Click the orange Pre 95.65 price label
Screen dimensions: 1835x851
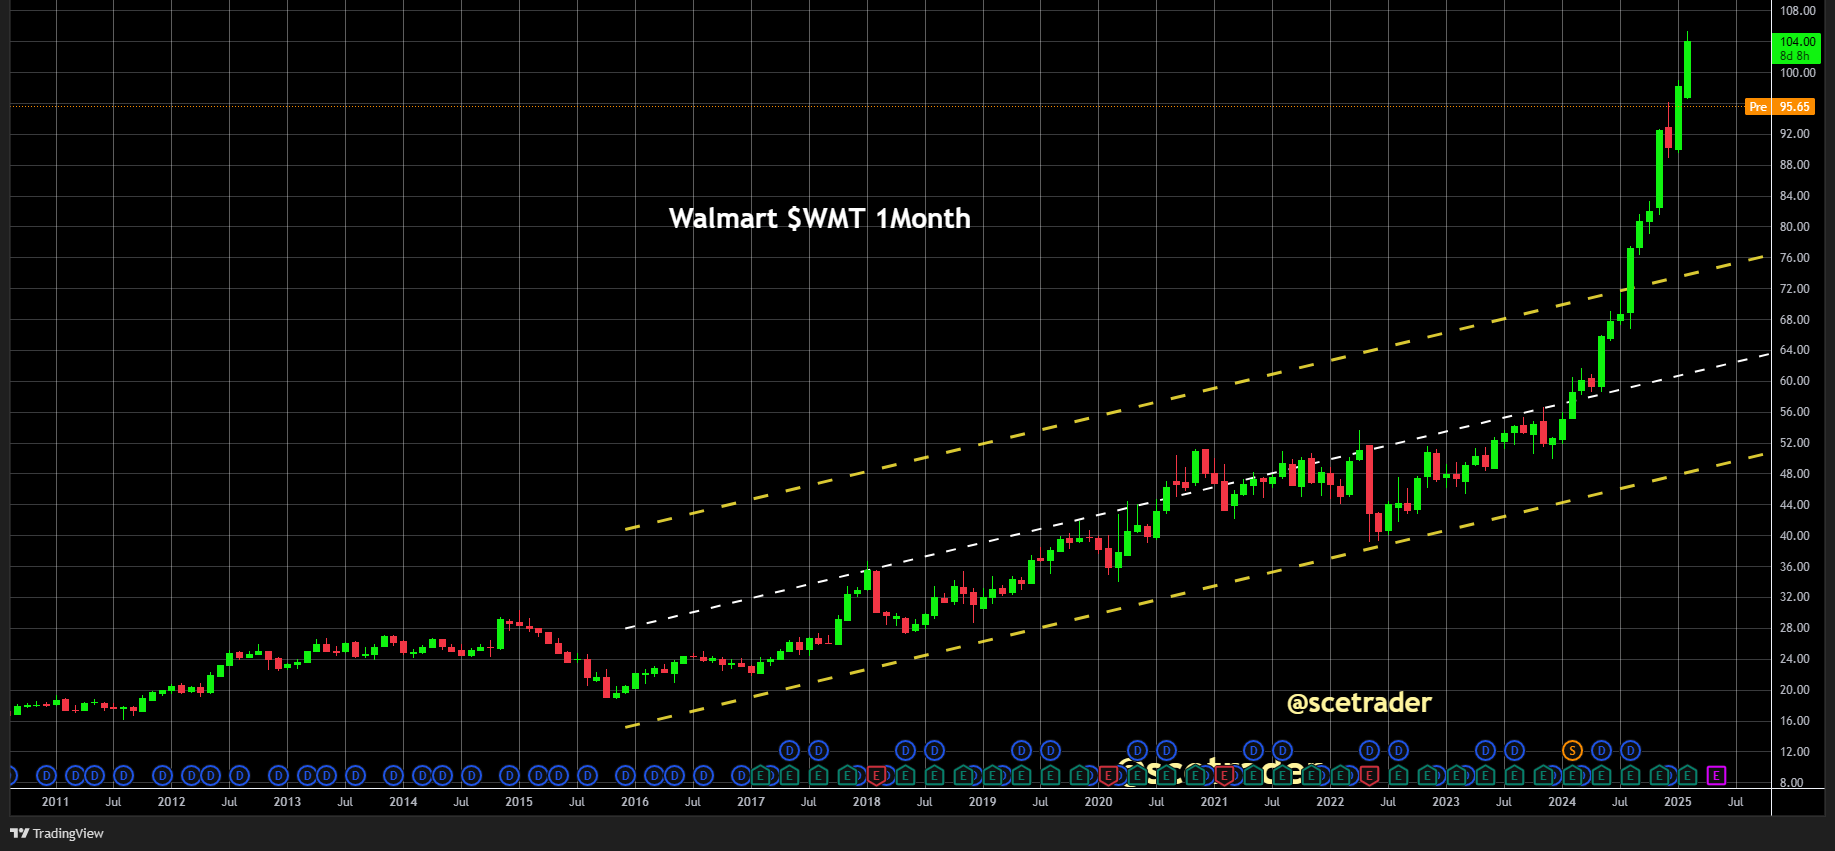point(1780,106)
